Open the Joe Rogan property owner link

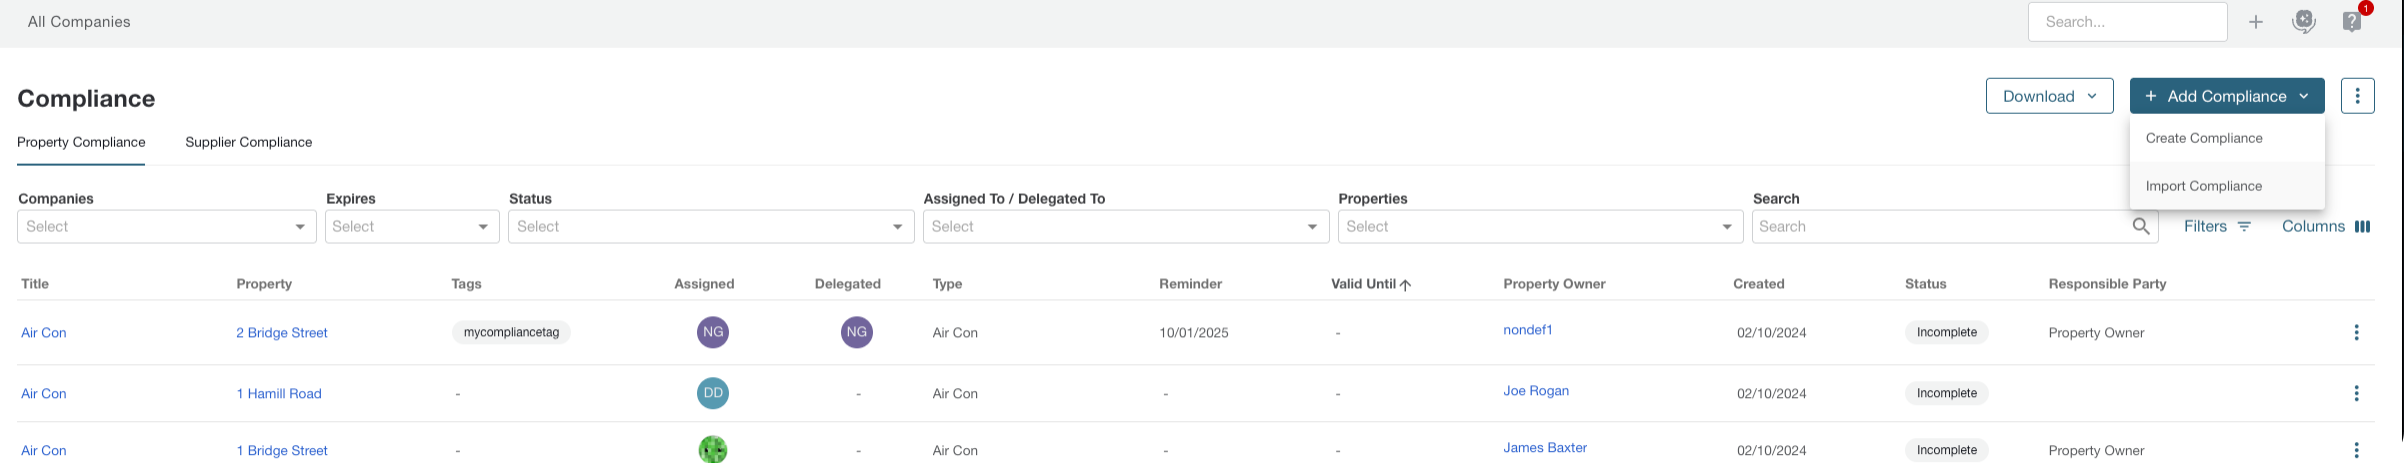pyautogui.click(x=1535, y=391)
